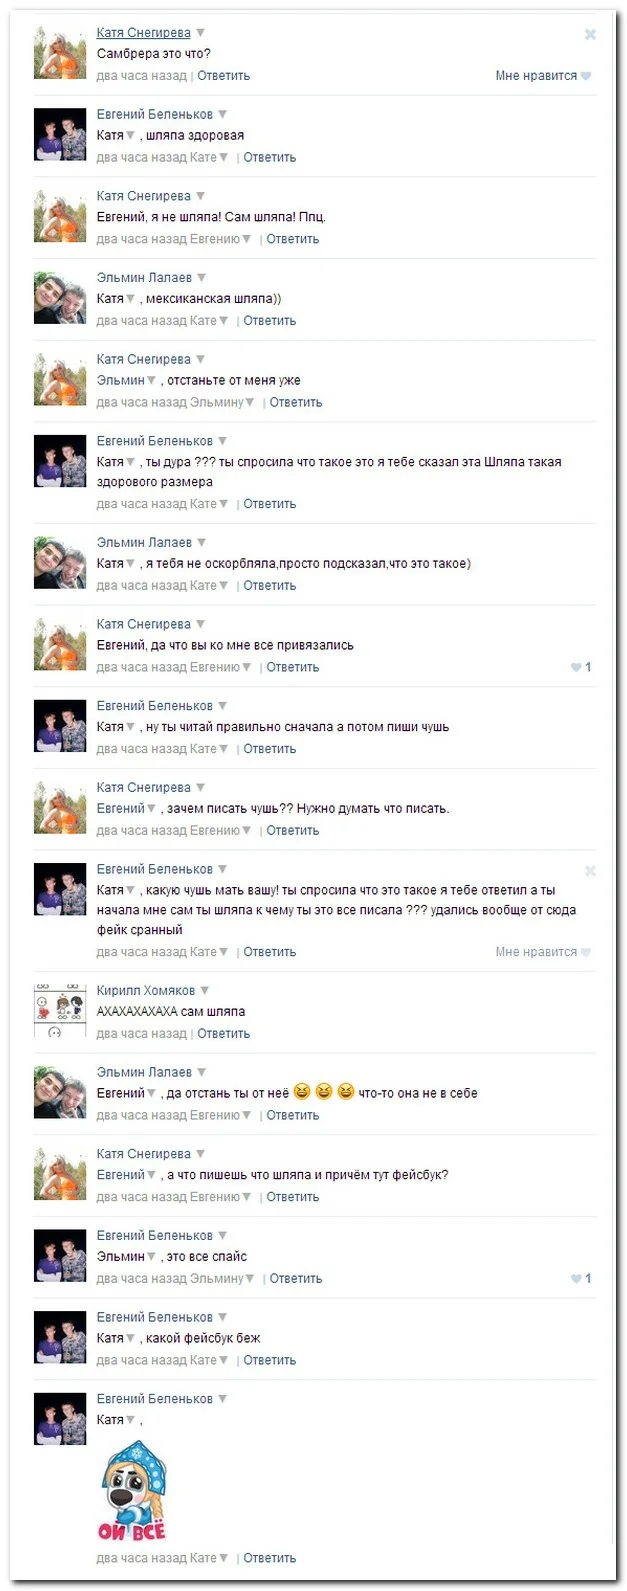Expand arrow beside Кирилл Хомяков's name

pyautogui.click(x=205, y=991)
